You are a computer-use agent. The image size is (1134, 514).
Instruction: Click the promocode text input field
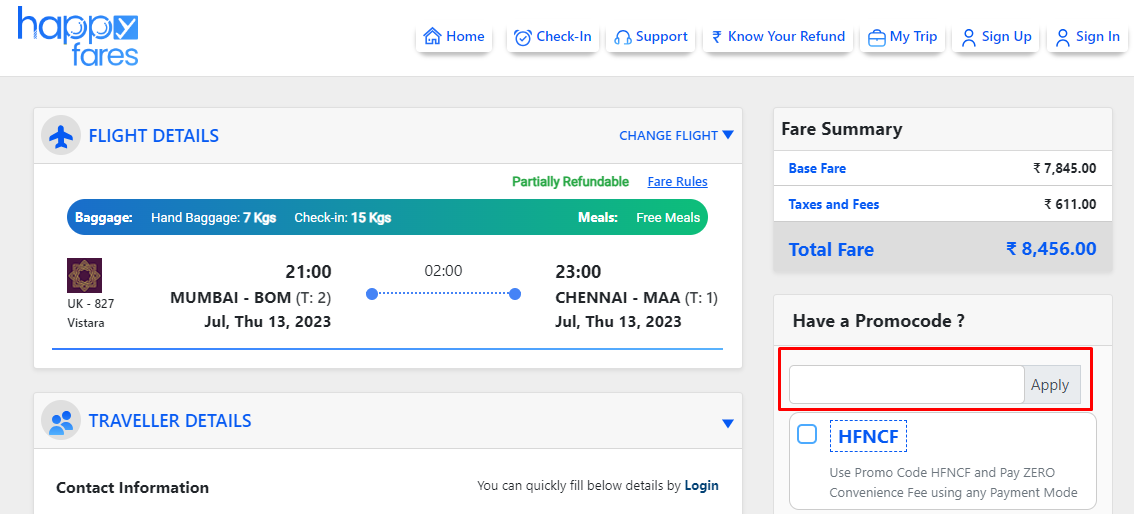[906, 385]
